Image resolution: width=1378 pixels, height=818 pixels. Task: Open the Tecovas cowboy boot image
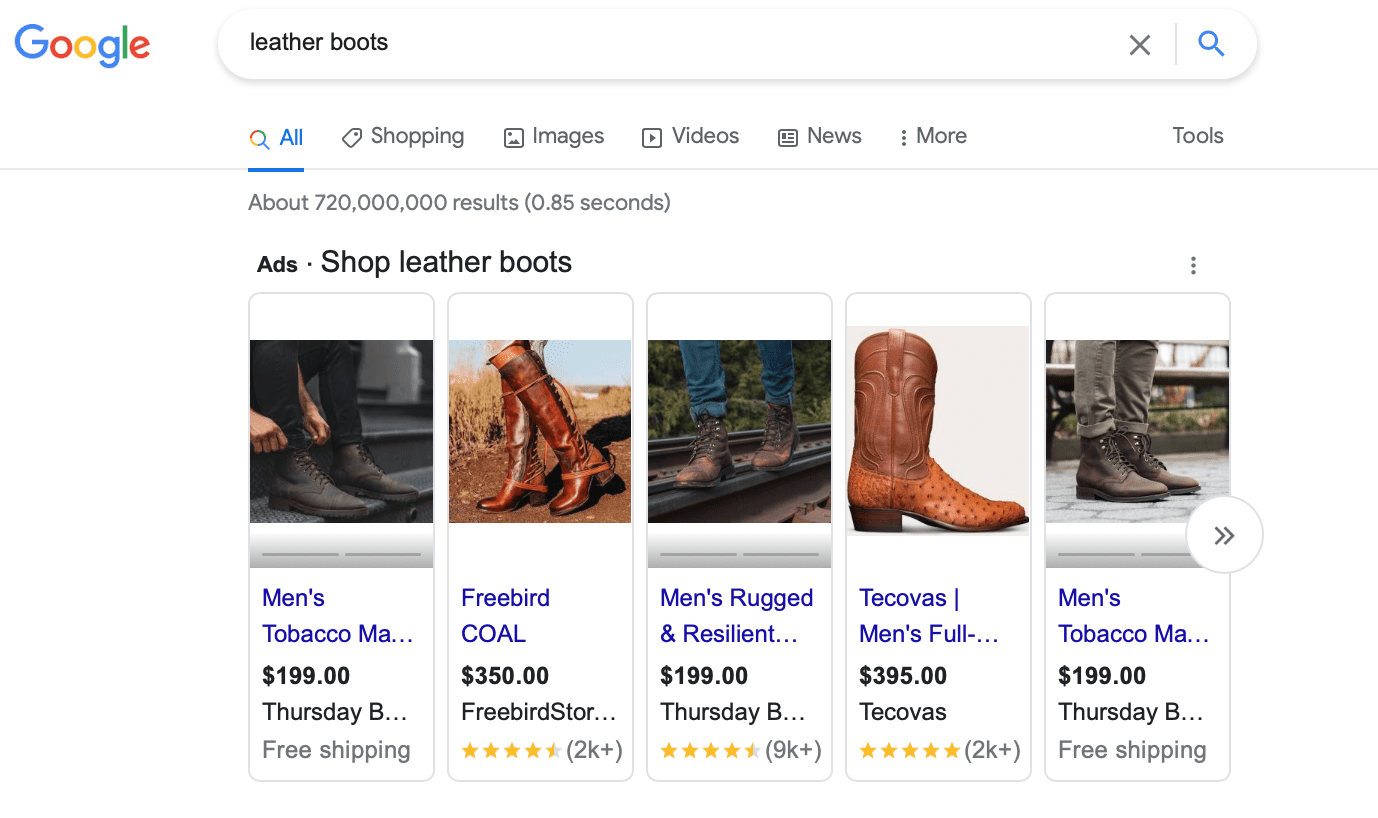[938, 431]
